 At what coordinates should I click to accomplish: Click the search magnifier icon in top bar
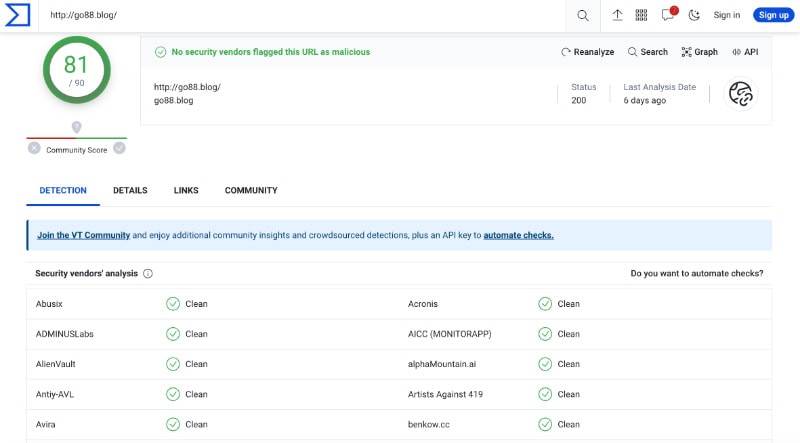583,15
